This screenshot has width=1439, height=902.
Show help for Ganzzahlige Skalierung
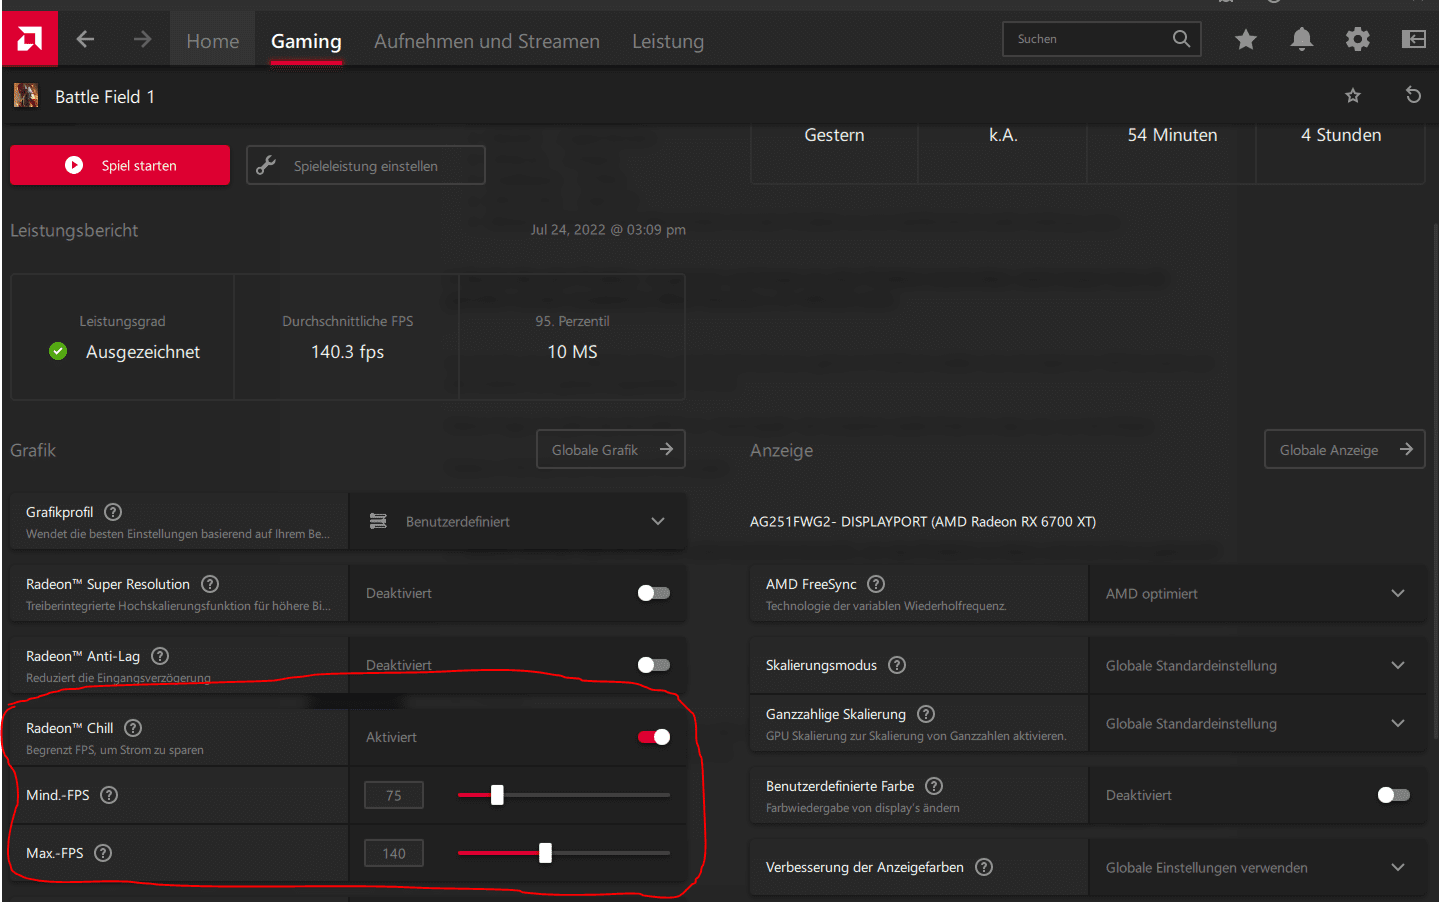(x=926, y=714)
